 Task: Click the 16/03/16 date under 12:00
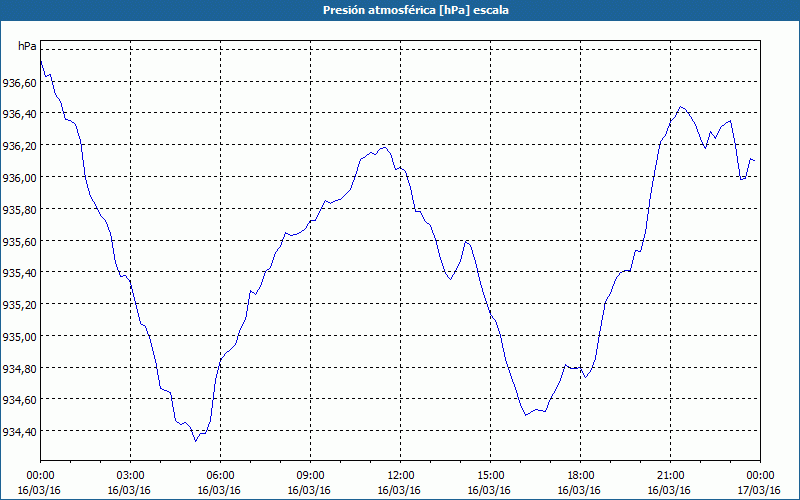click(399, 490)
